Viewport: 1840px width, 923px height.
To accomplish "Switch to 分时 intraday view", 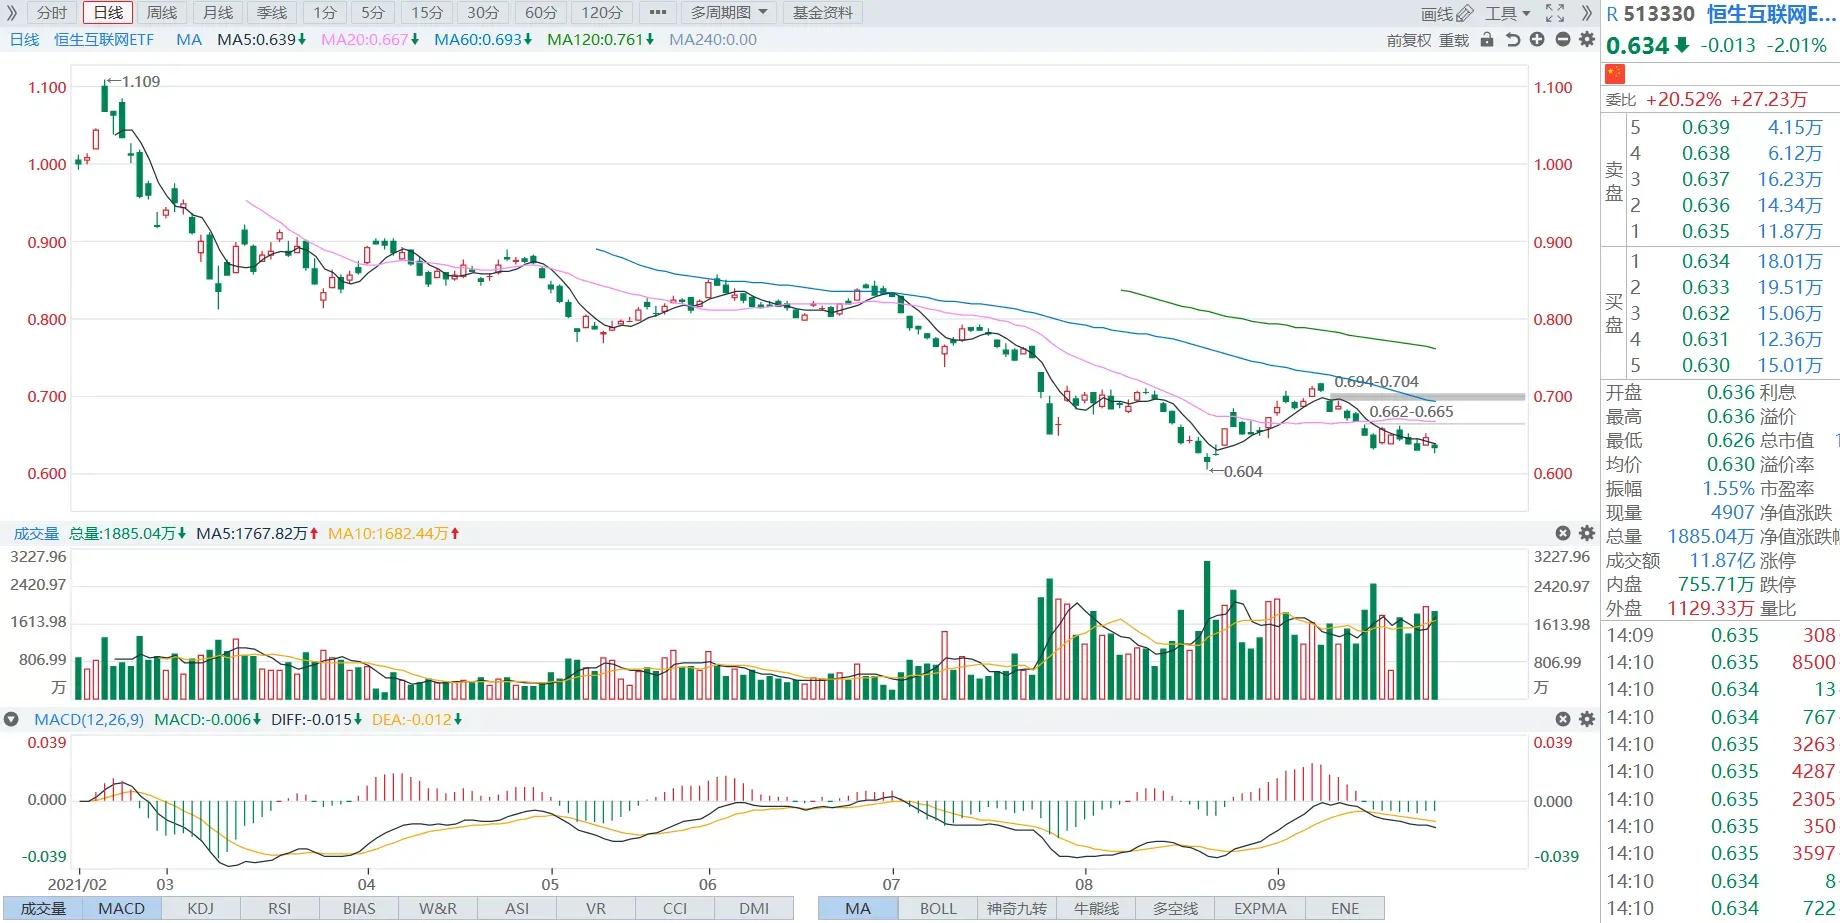I will pyautogui.click(x=52, y=13).
